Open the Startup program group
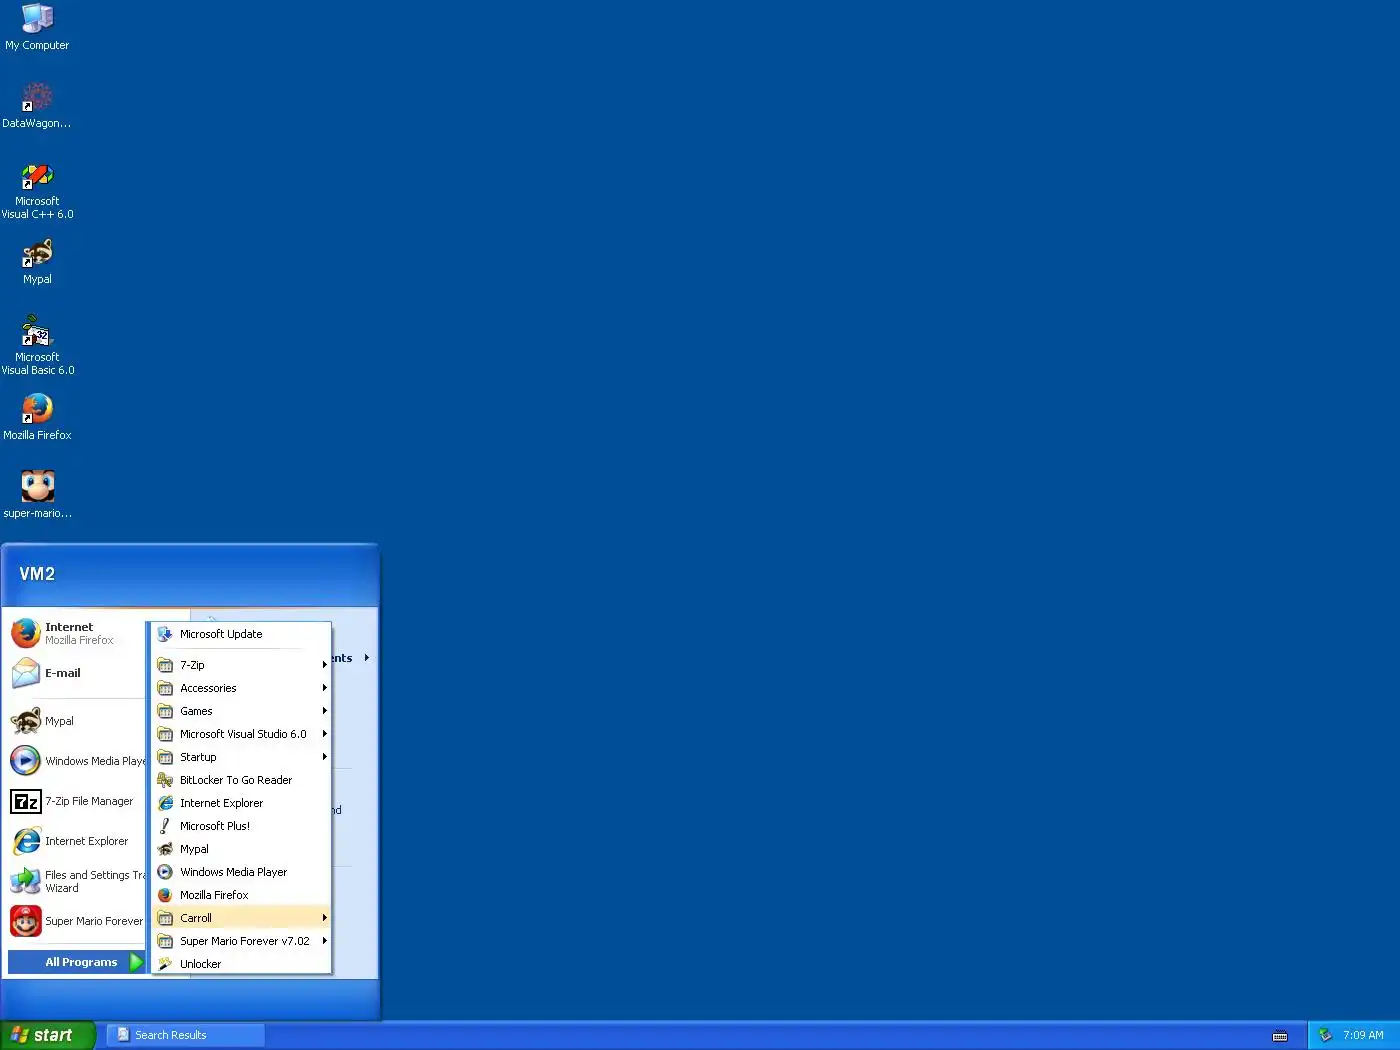The image size is (1400, 1050). pos(241,757)
